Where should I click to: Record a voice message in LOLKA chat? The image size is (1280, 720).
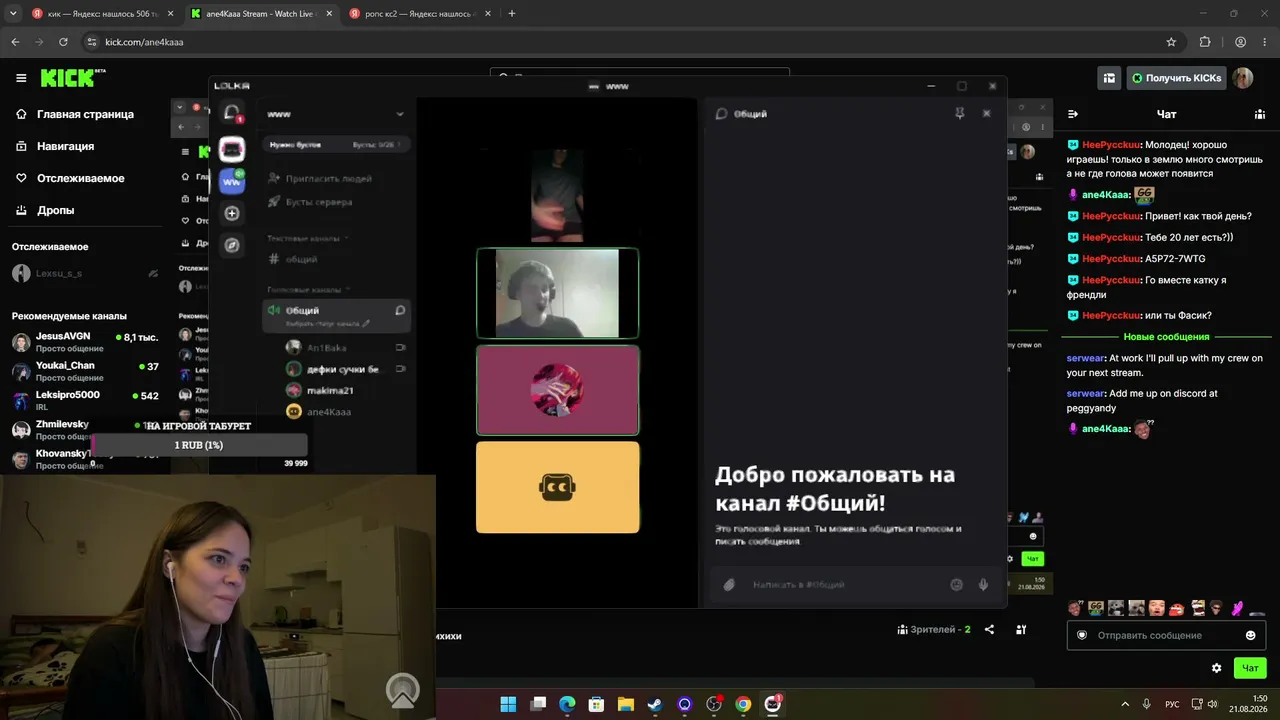point(983,585)
